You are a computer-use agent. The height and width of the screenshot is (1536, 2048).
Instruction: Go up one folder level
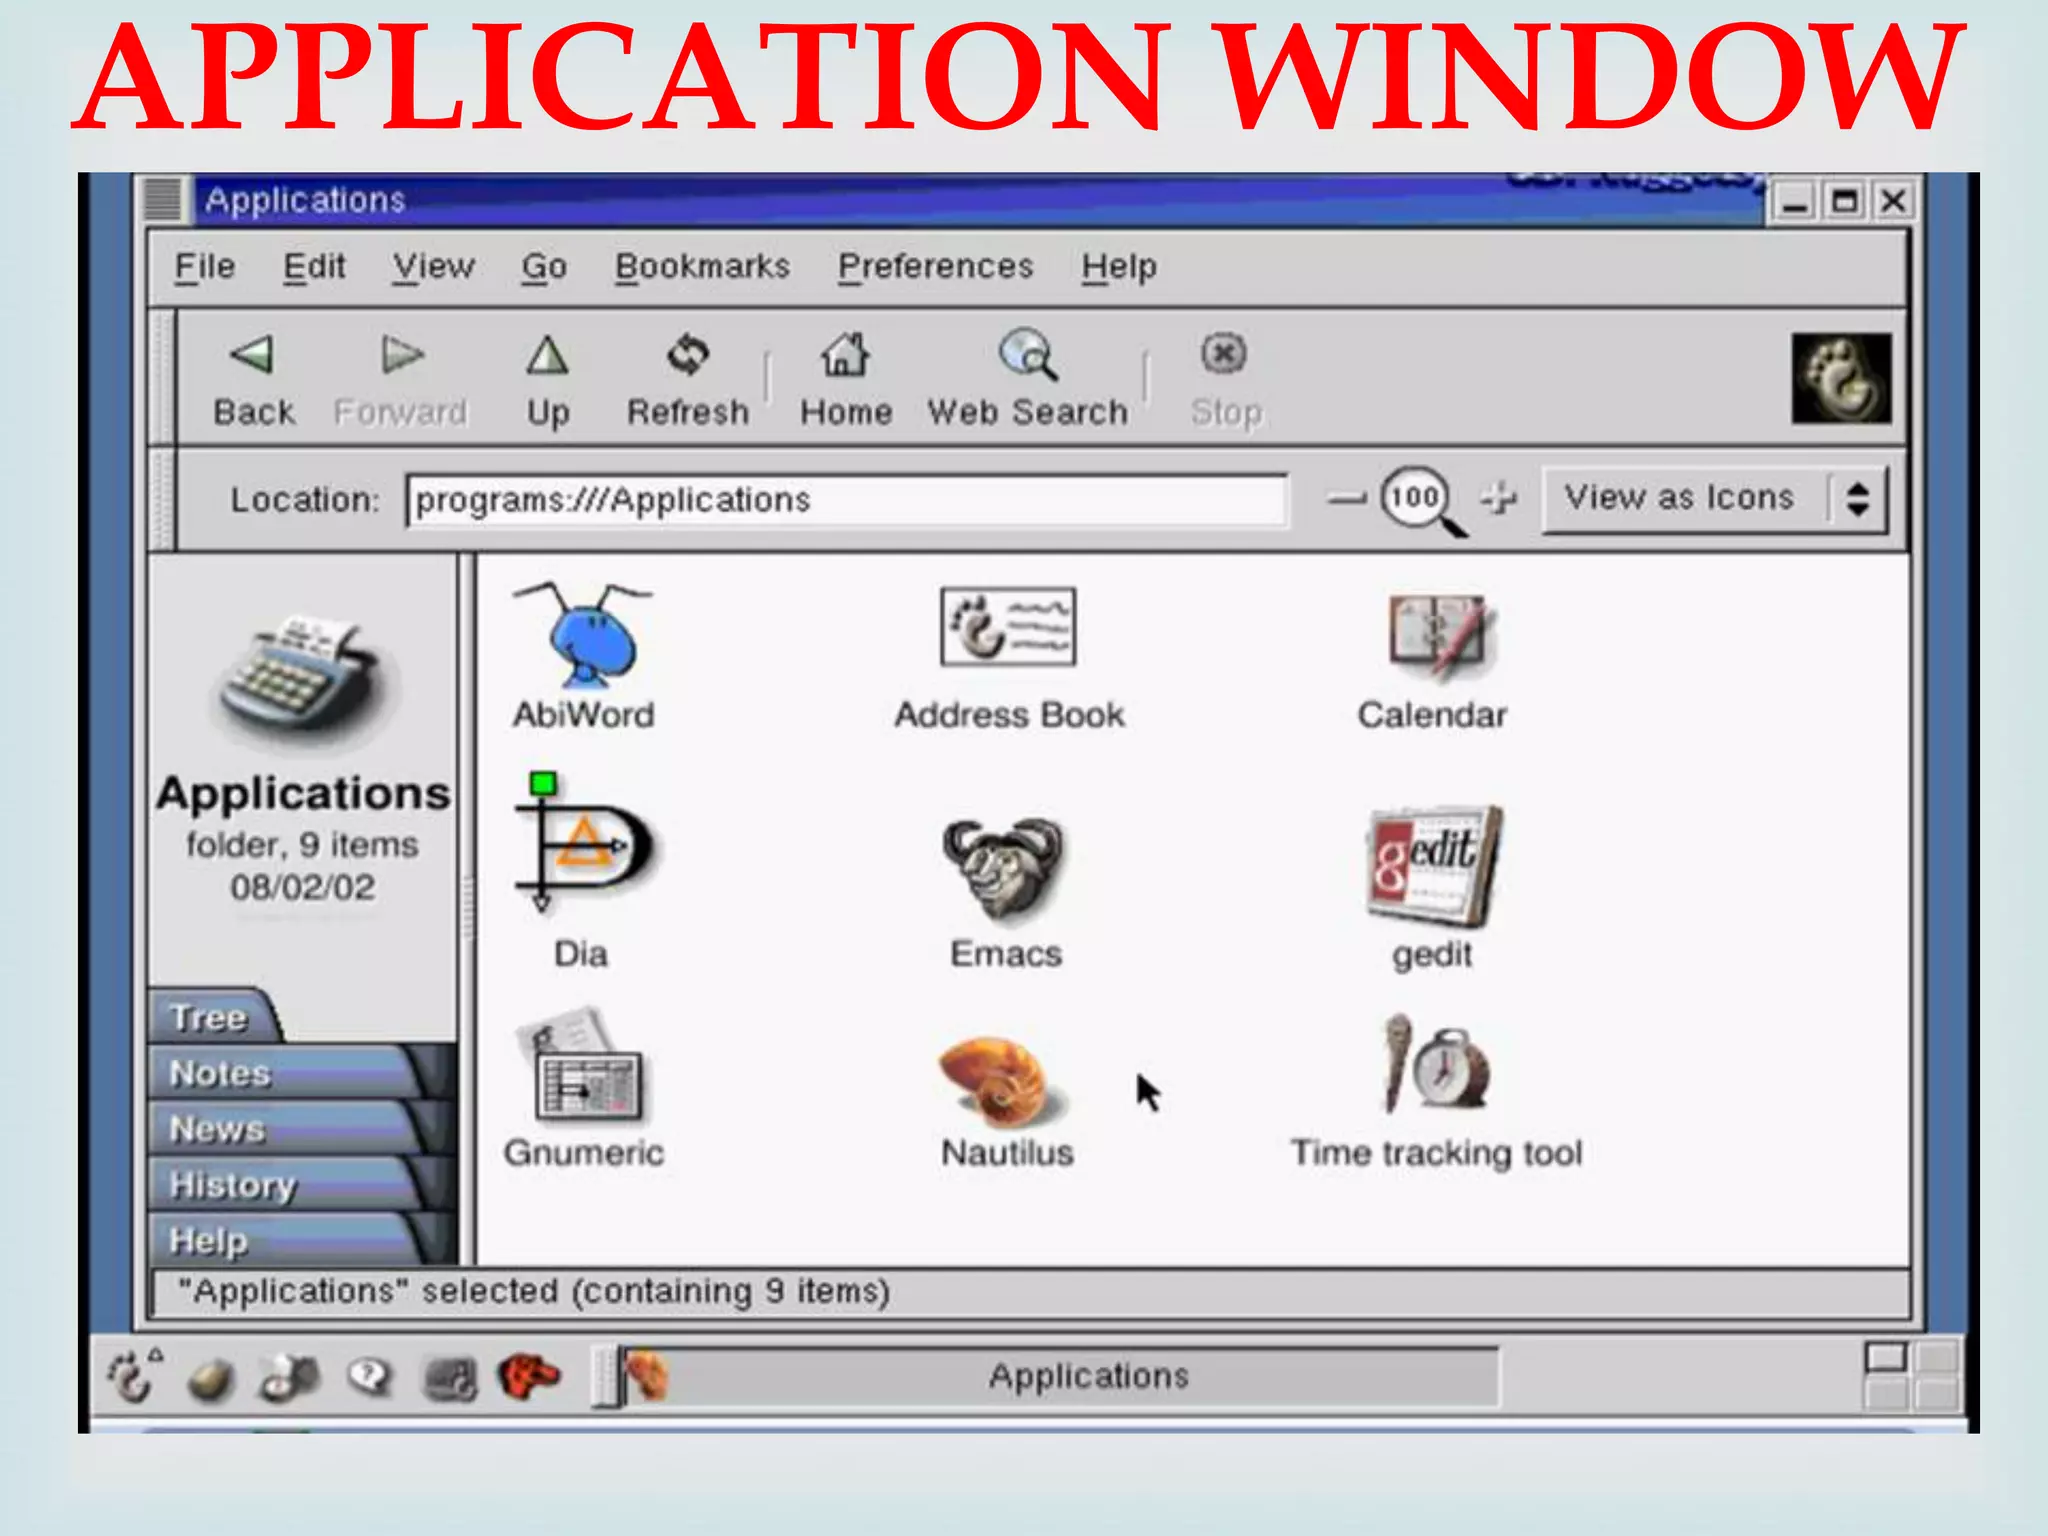coord(548,381)
